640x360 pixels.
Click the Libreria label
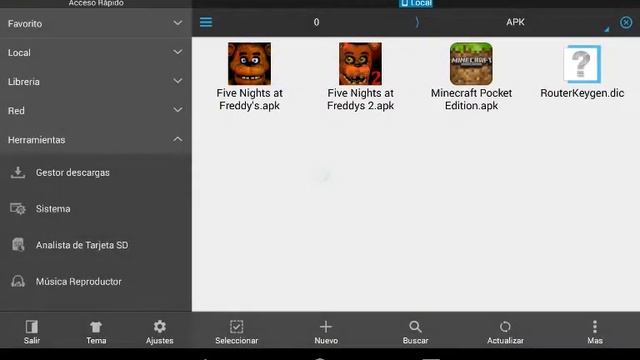coord(24,82)
